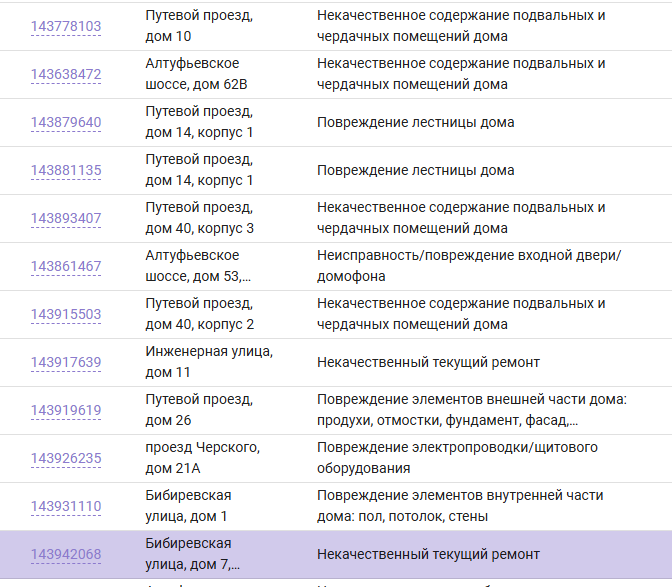
Task: Select the Путевой проезд, дом 10 address cell
Action: [199, 27]
